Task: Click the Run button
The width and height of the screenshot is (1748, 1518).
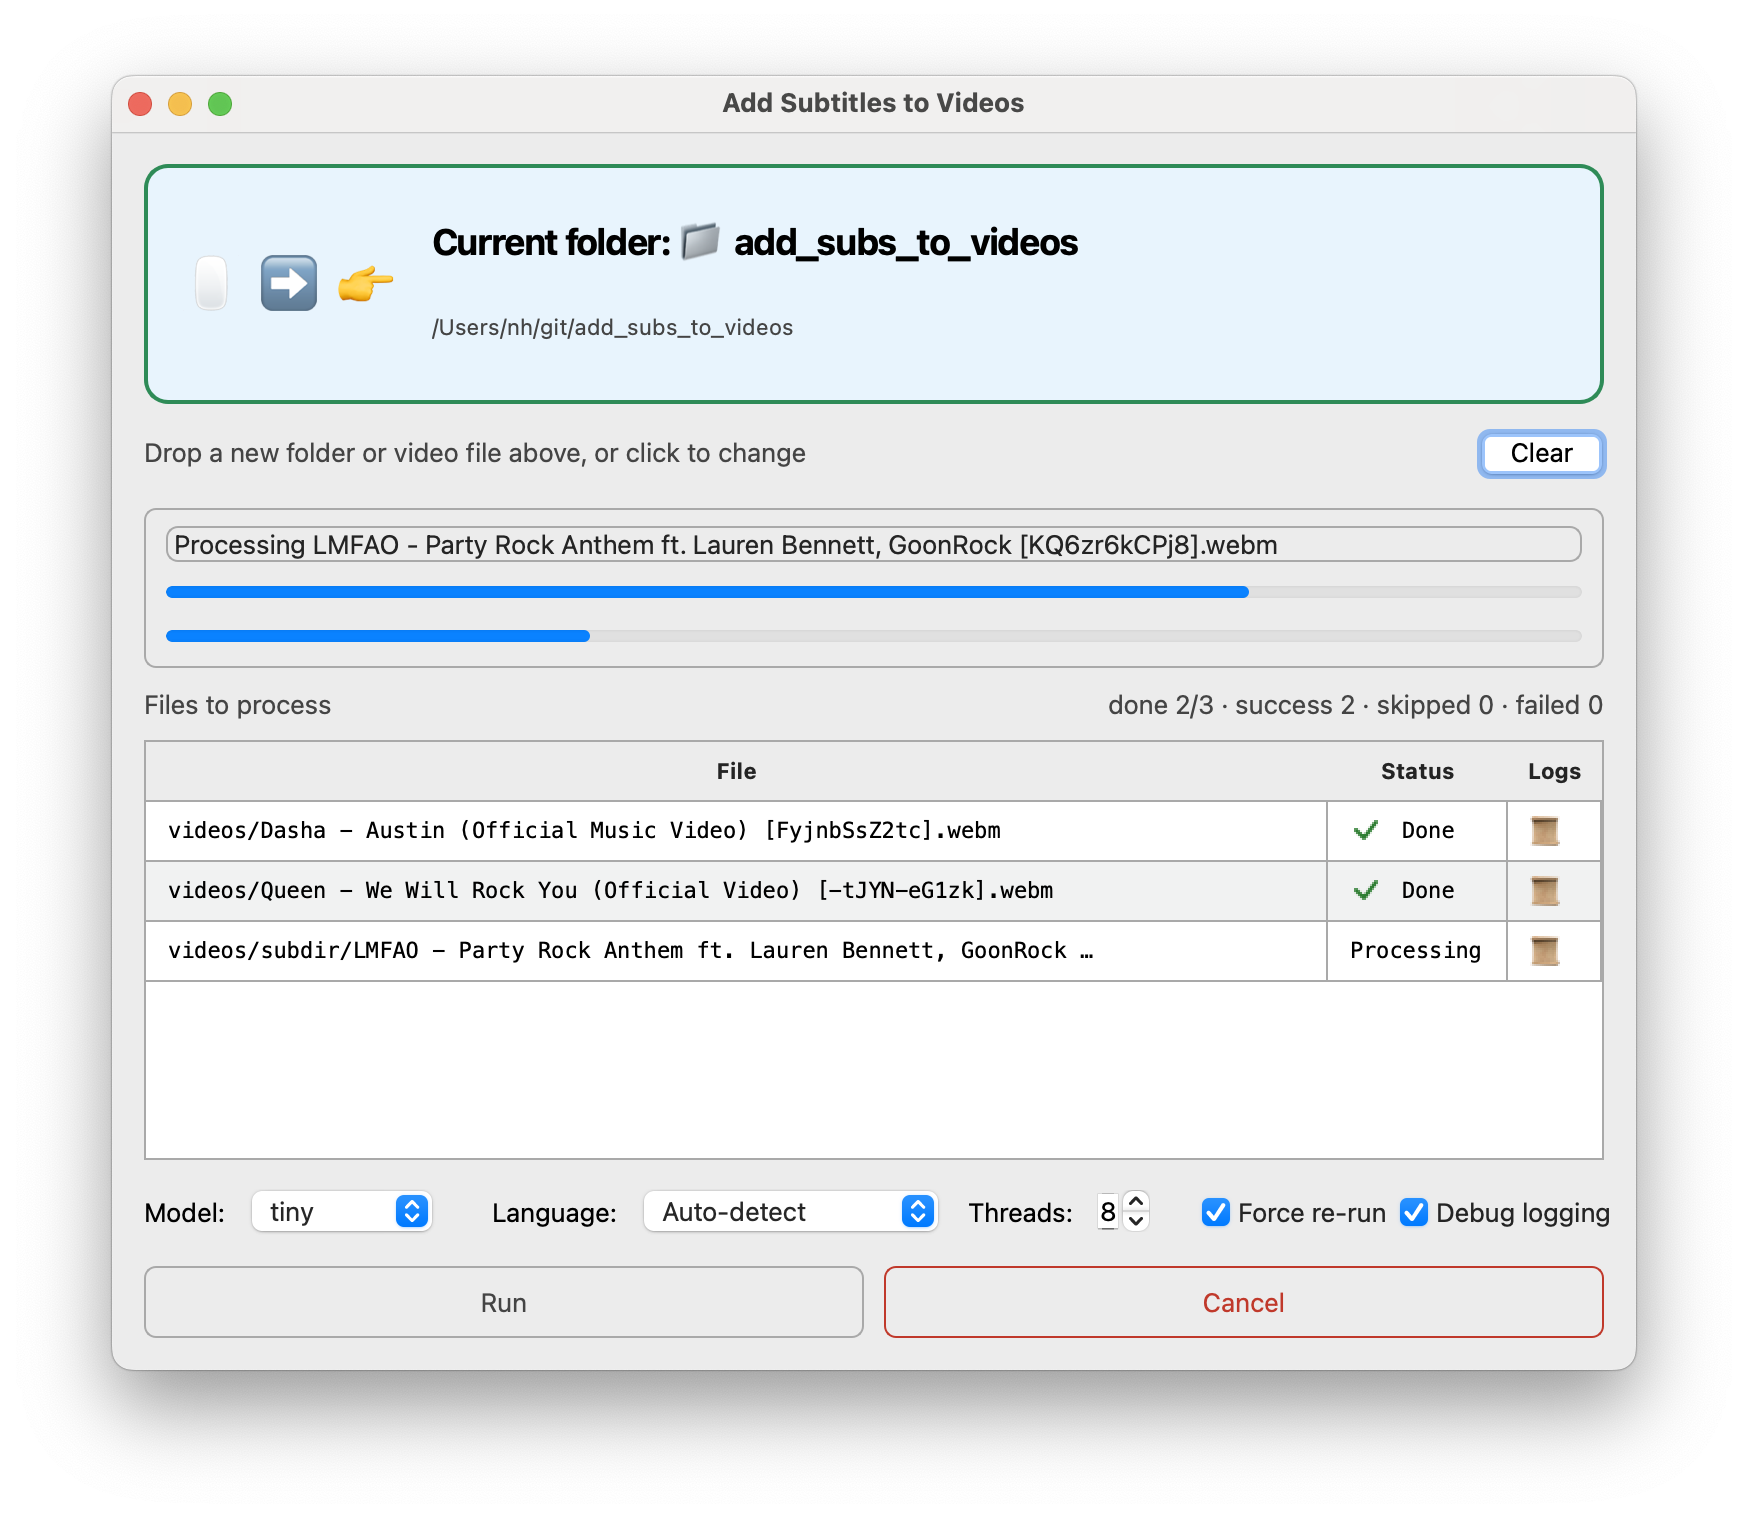Action: pyautogui.click(x=503, y=1302)
